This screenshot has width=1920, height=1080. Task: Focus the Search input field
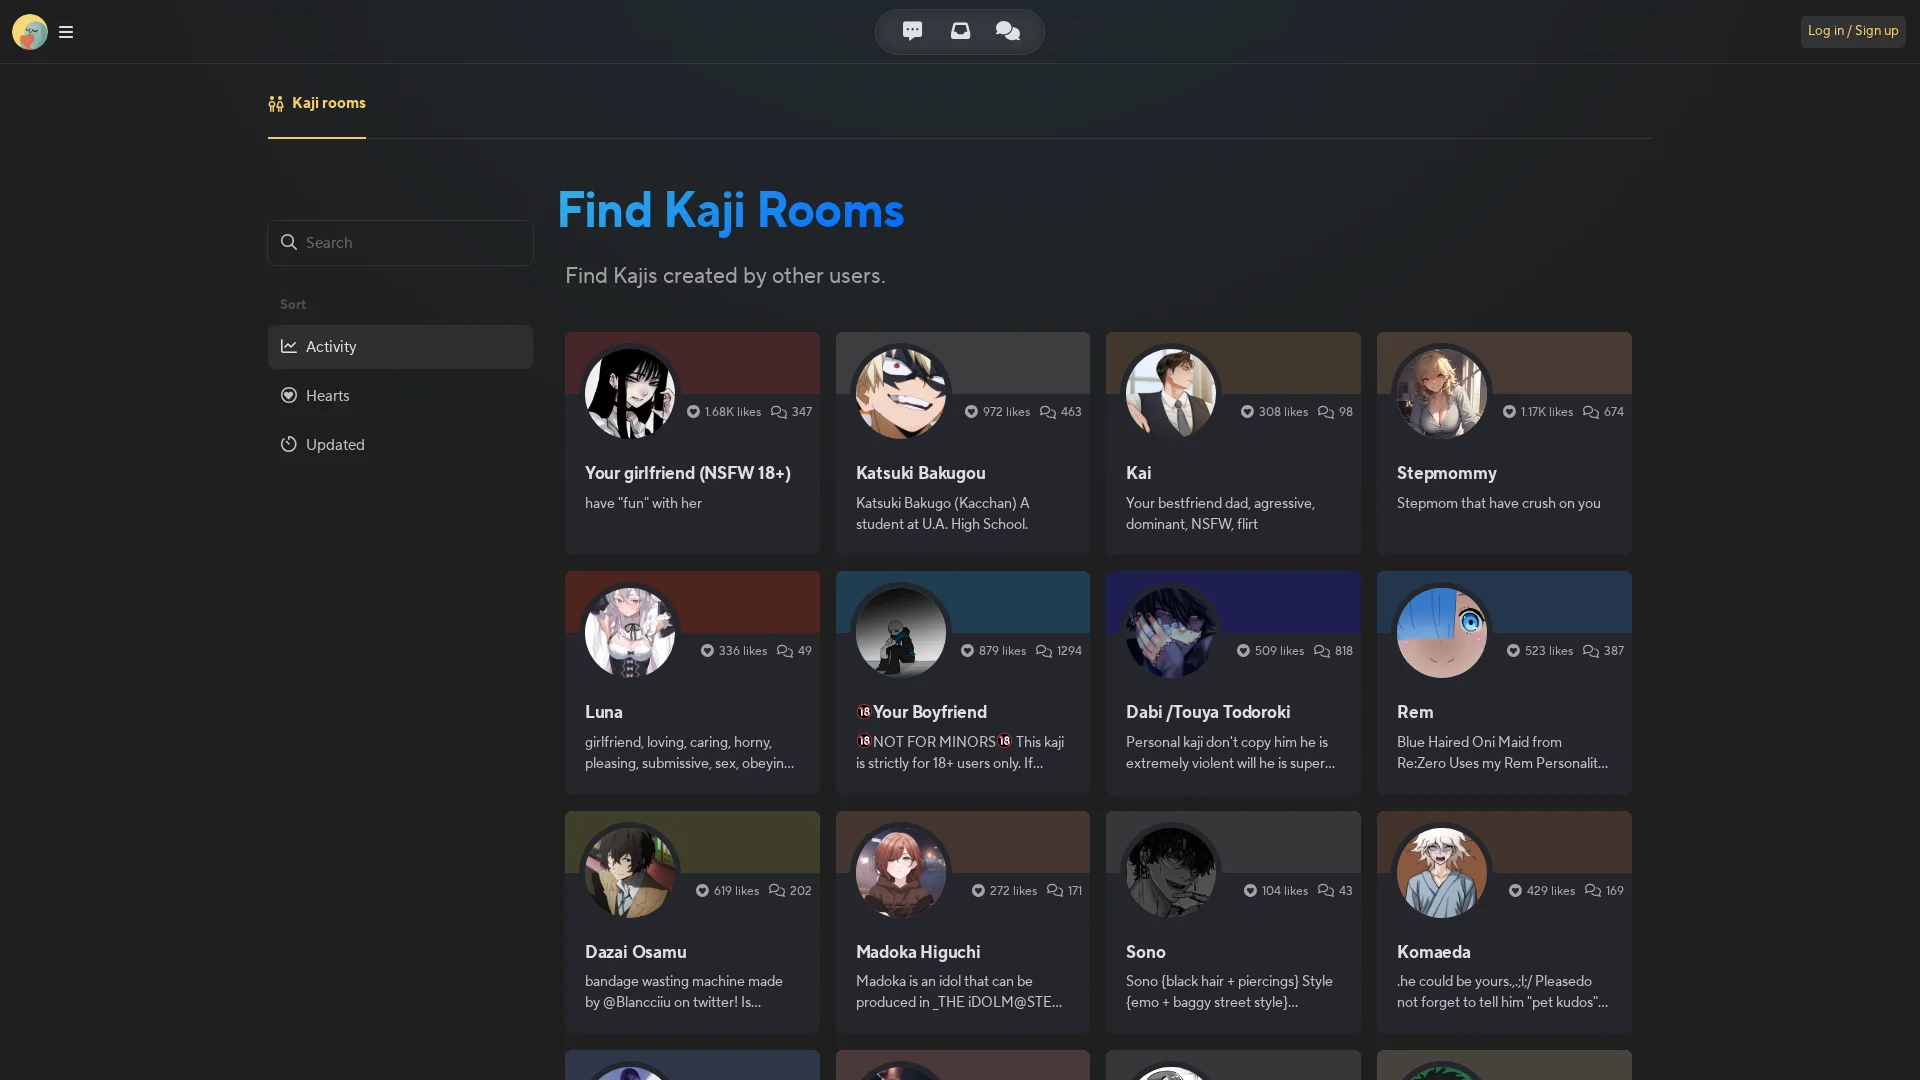point(400,243)
